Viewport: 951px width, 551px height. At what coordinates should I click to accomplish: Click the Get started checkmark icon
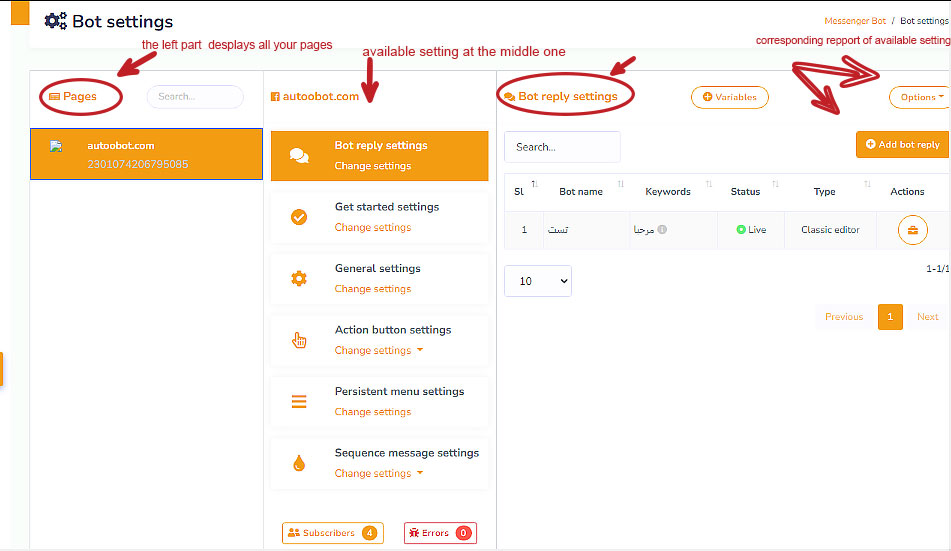pos(298,217)
